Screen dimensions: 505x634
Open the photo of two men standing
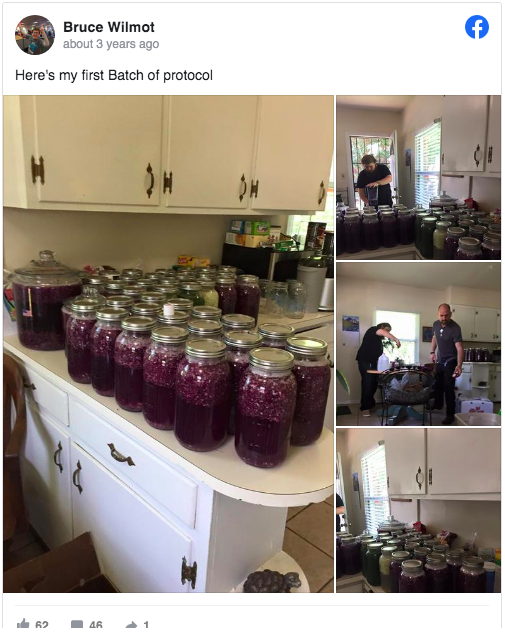click(x=418, y=344)
